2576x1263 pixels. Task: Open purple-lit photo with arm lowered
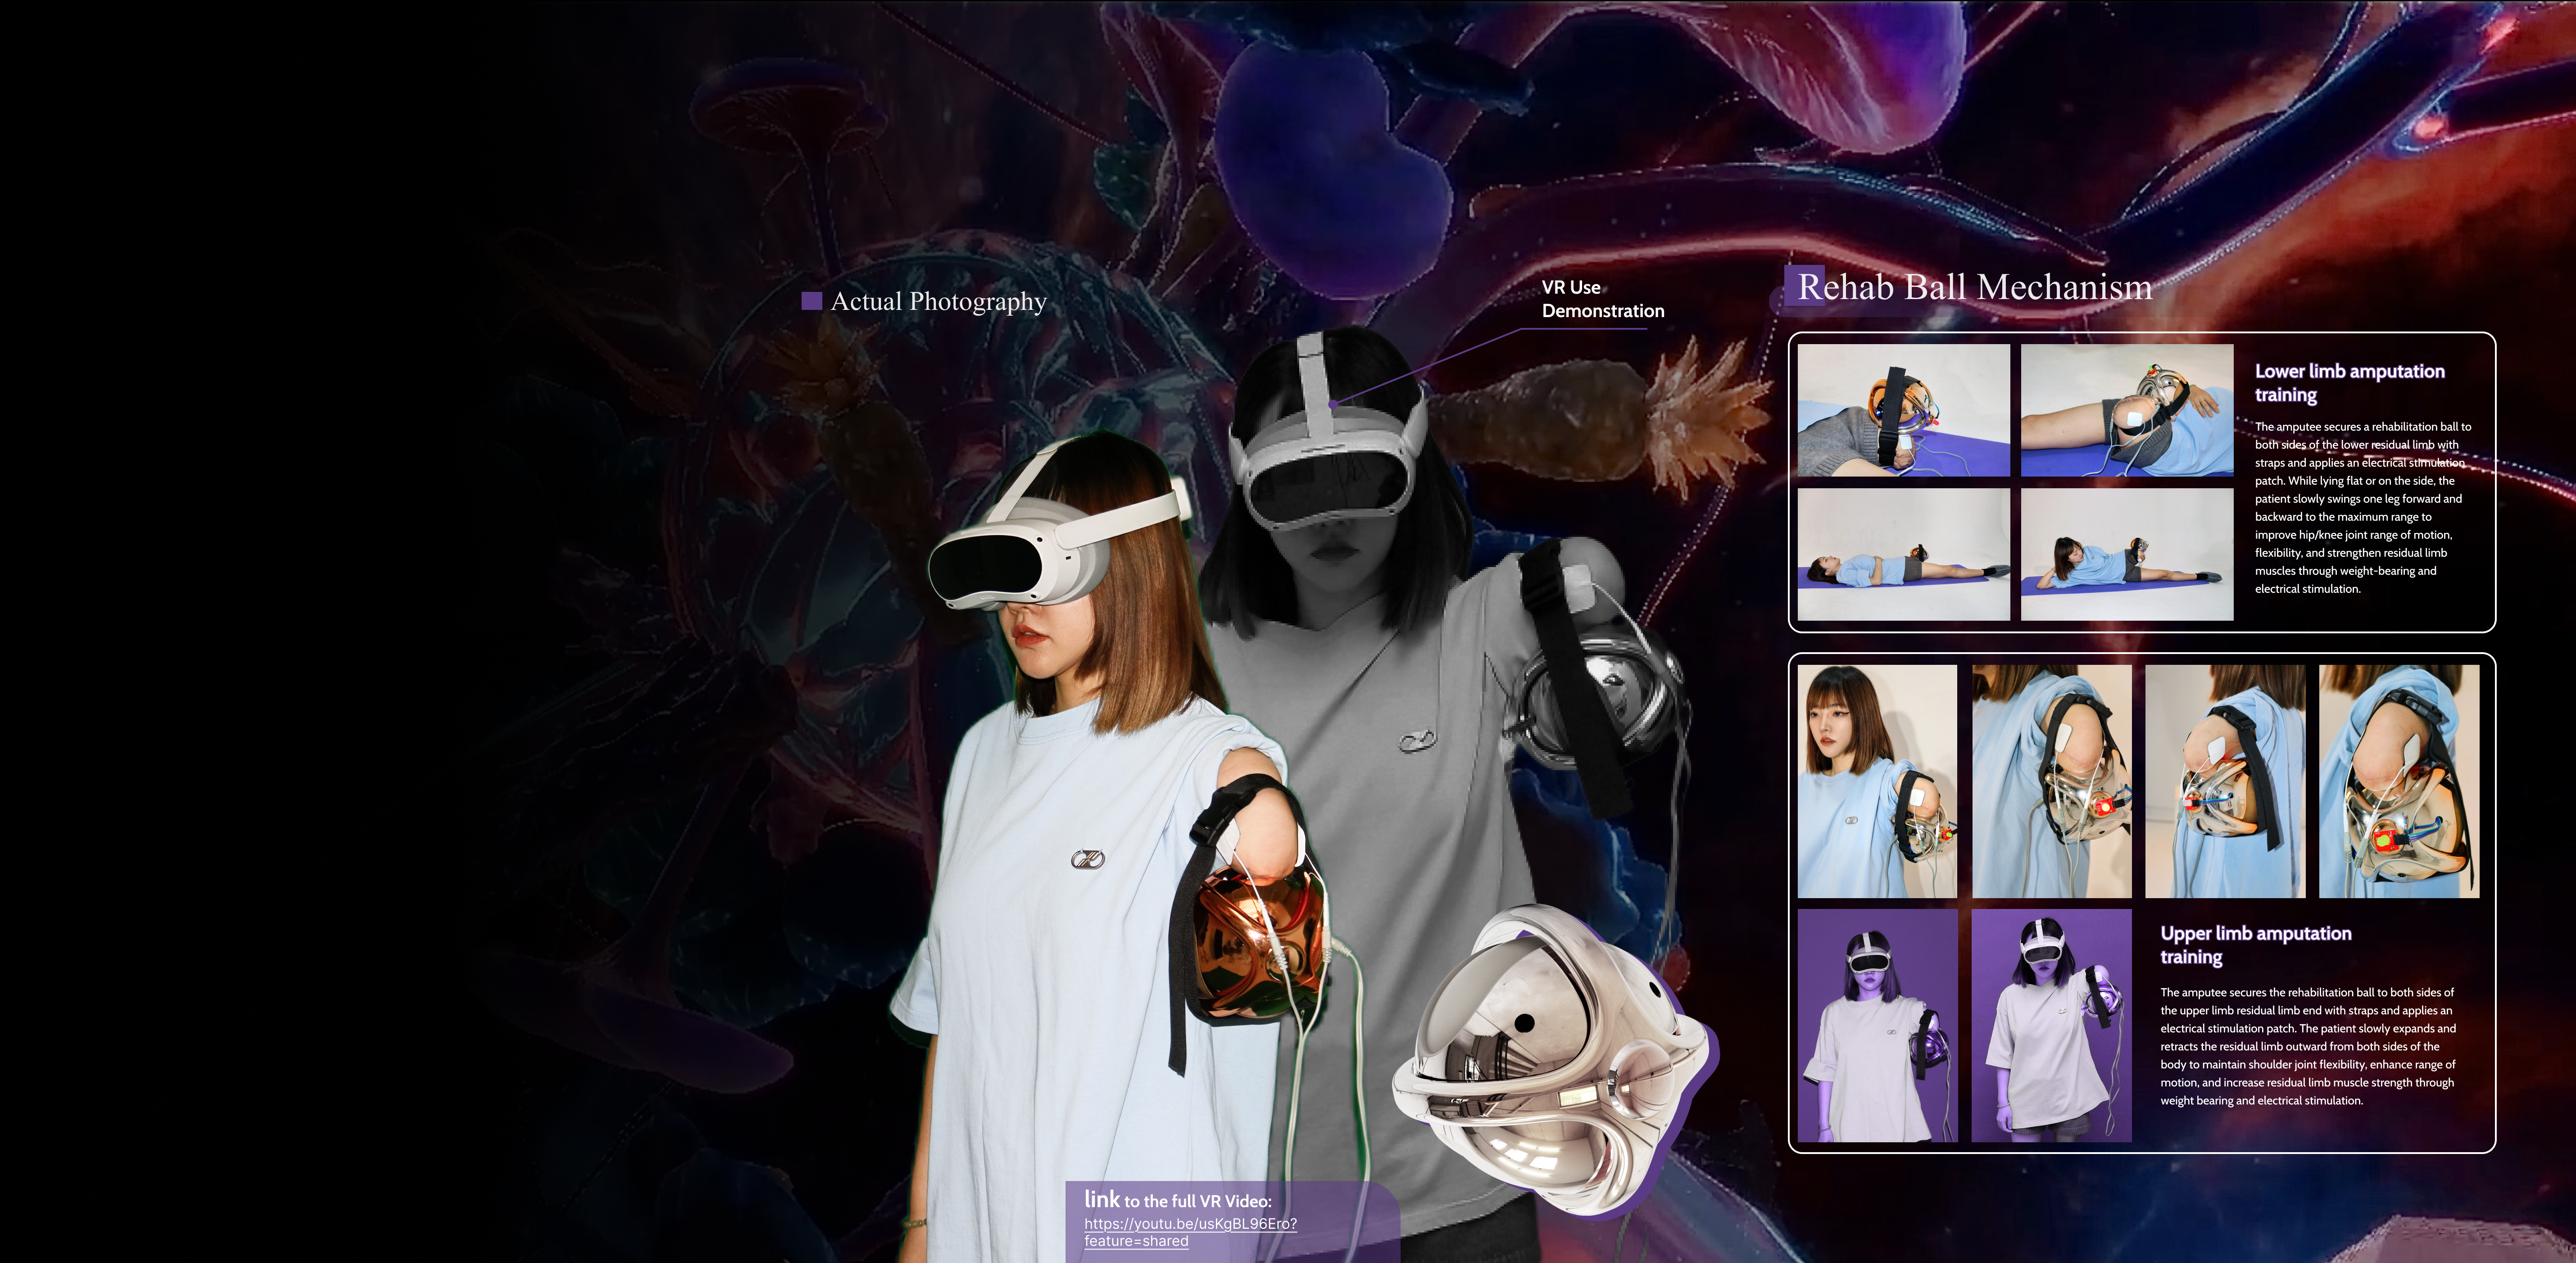pyautogui.click(x=1877, y=1026)
